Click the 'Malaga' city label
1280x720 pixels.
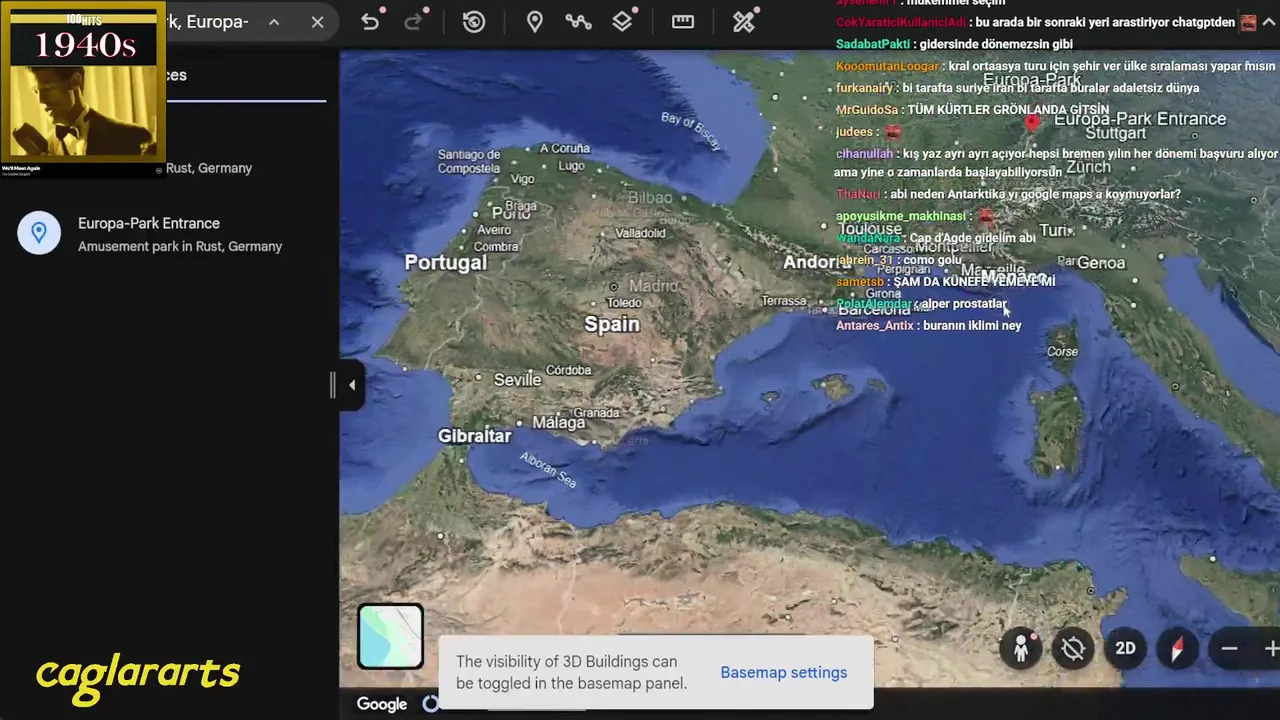pyautogui.click(x=558, y=423)
